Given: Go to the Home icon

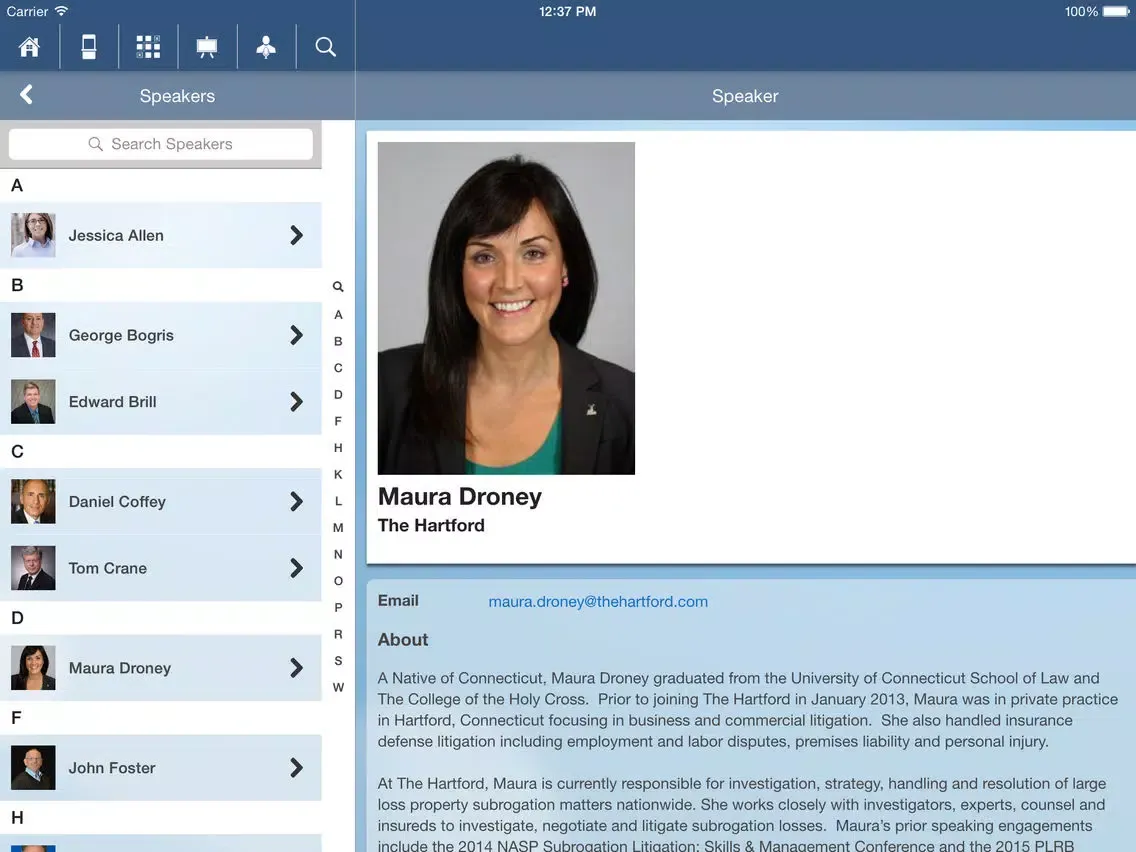Looking at the screenshot, I should [29, 47].
